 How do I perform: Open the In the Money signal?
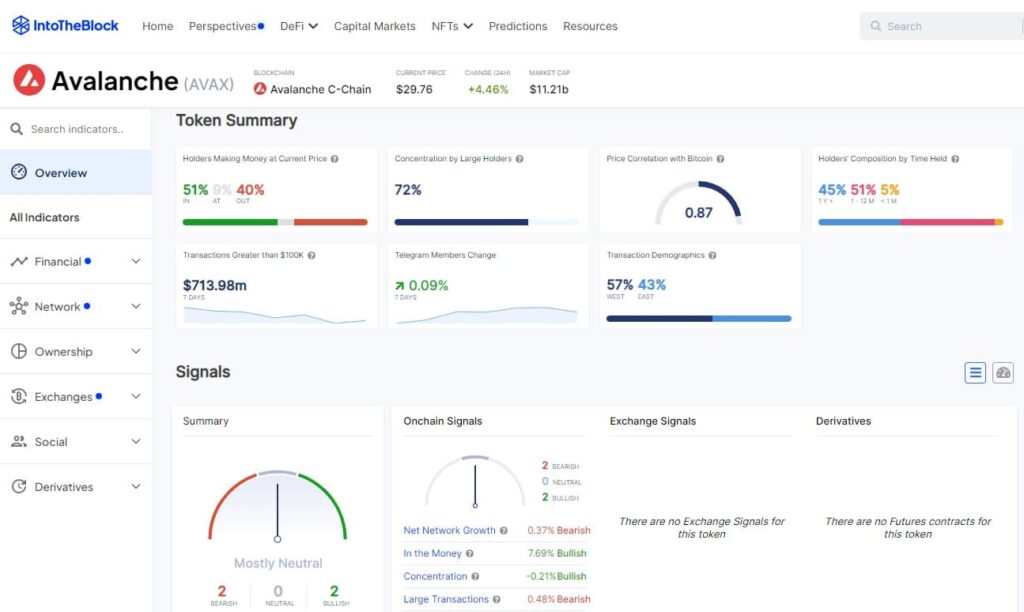tap(432, 553)
